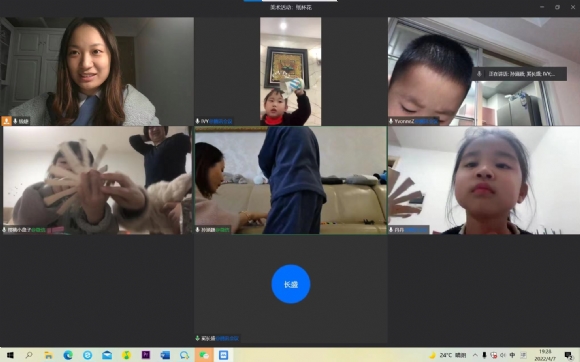Toggle the IME mode icon beside 中
580x362 pixels.
point(523,355)
